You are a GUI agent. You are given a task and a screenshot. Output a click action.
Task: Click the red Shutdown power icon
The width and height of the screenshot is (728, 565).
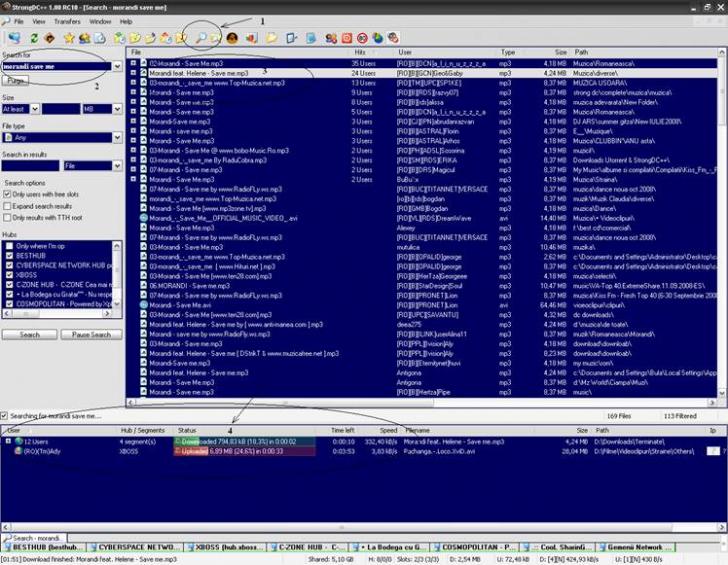click(x=345, y=38)
